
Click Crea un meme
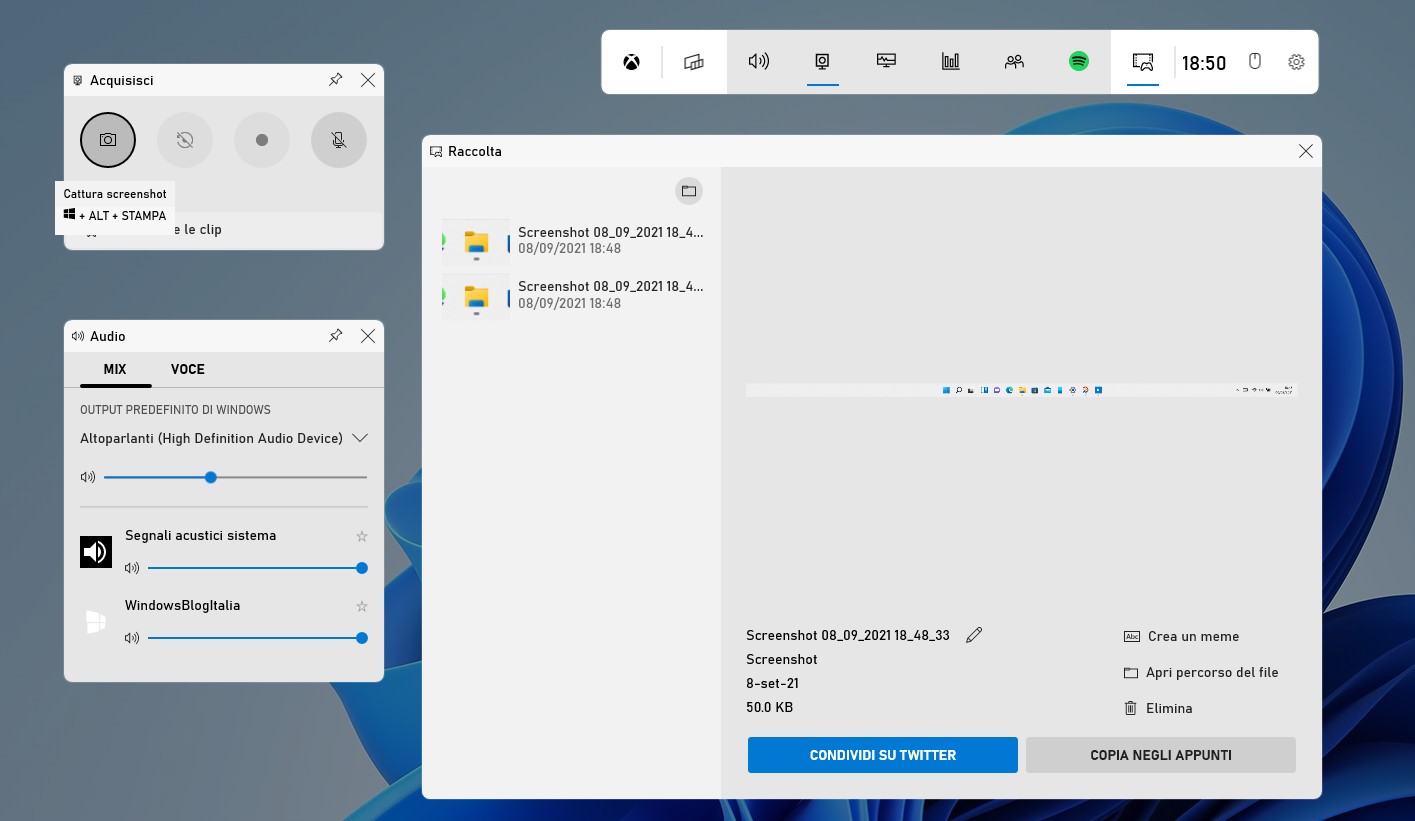click(1182, 636)
